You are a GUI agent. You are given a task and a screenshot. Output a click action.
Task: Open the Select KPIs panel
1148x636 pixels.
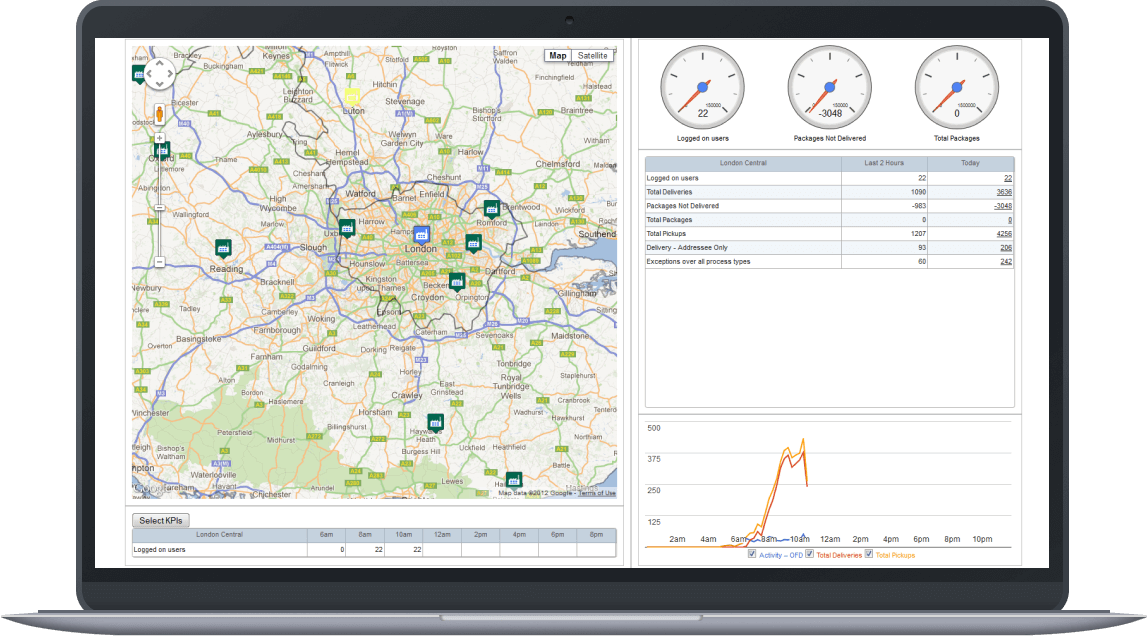[161, 520]
